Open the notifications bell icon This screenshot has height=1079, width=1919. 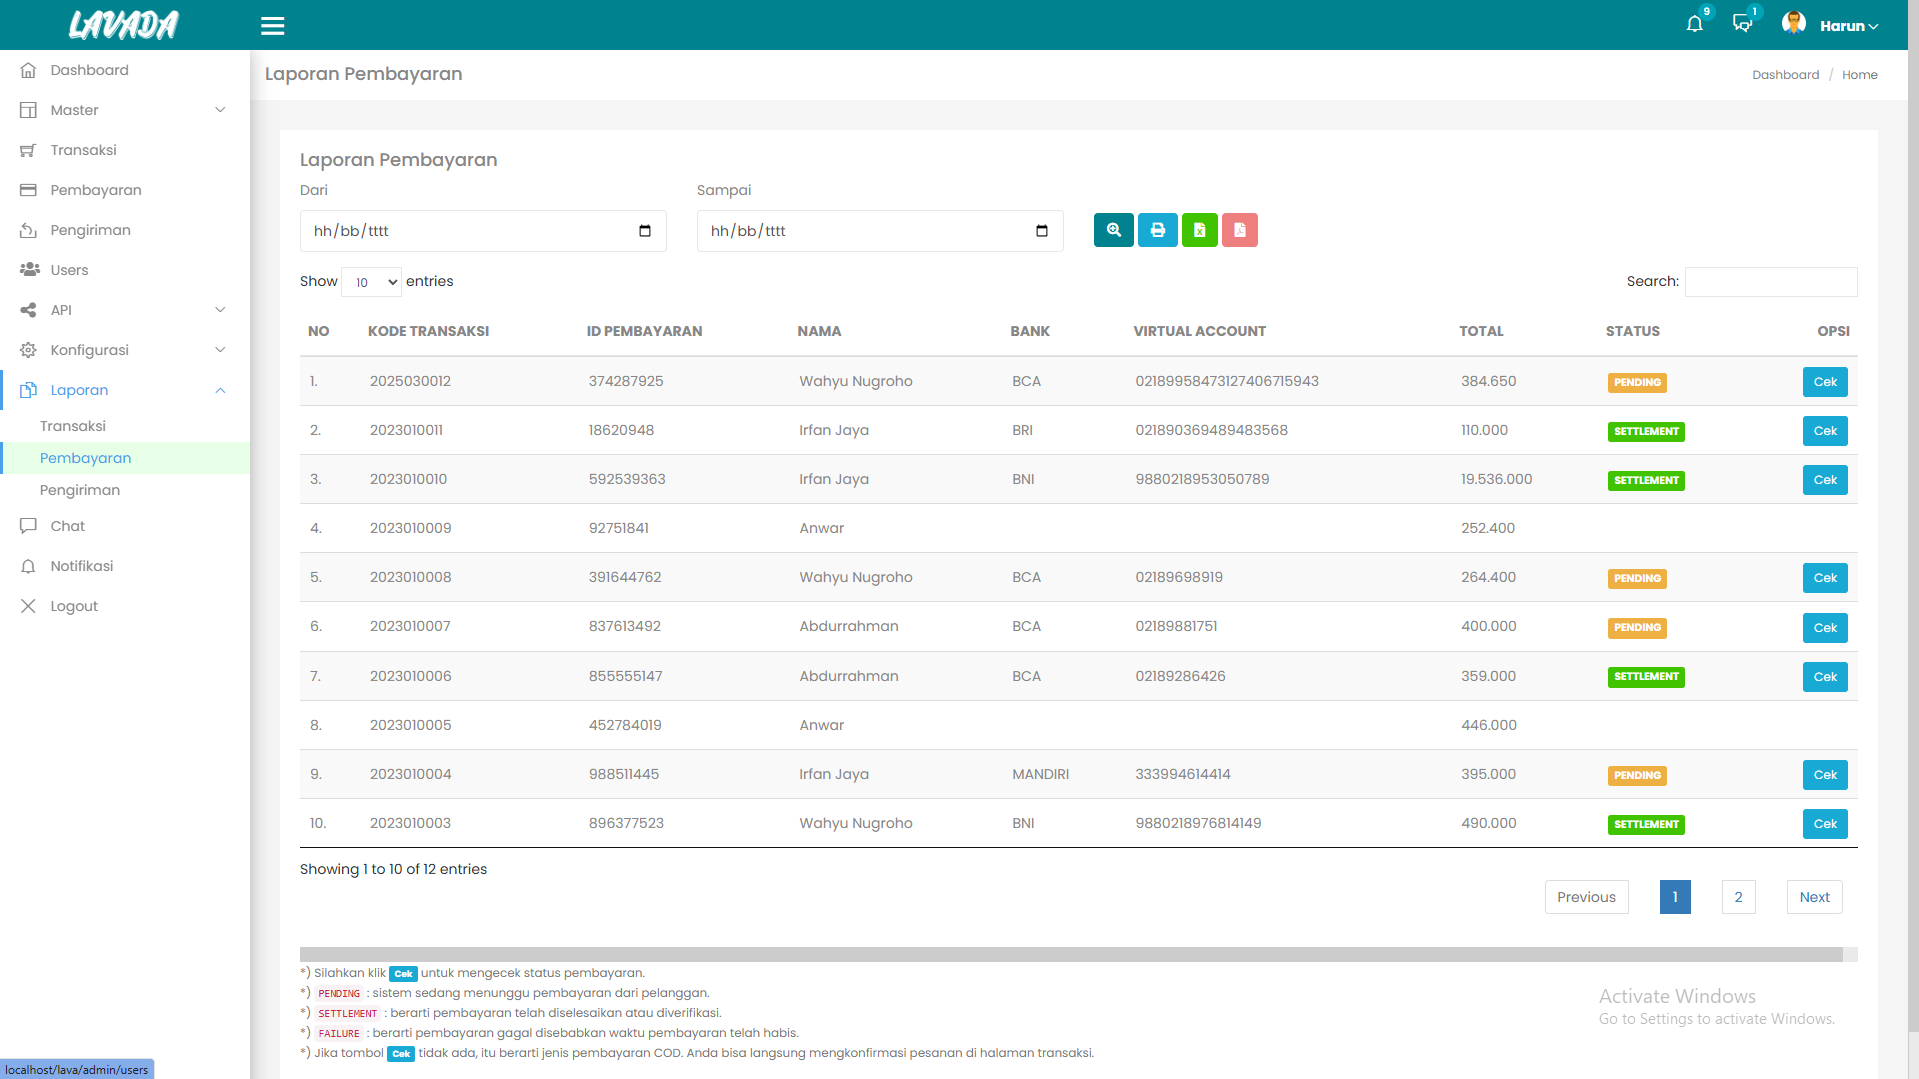pos(1694,24)
